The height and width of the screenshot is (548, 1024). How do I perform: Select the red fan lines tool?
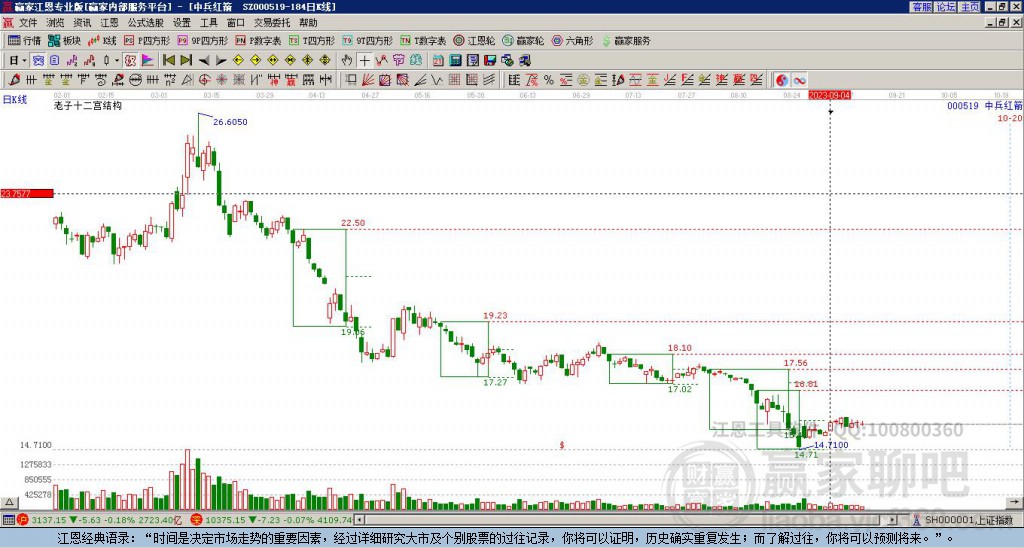click(368, 80)
